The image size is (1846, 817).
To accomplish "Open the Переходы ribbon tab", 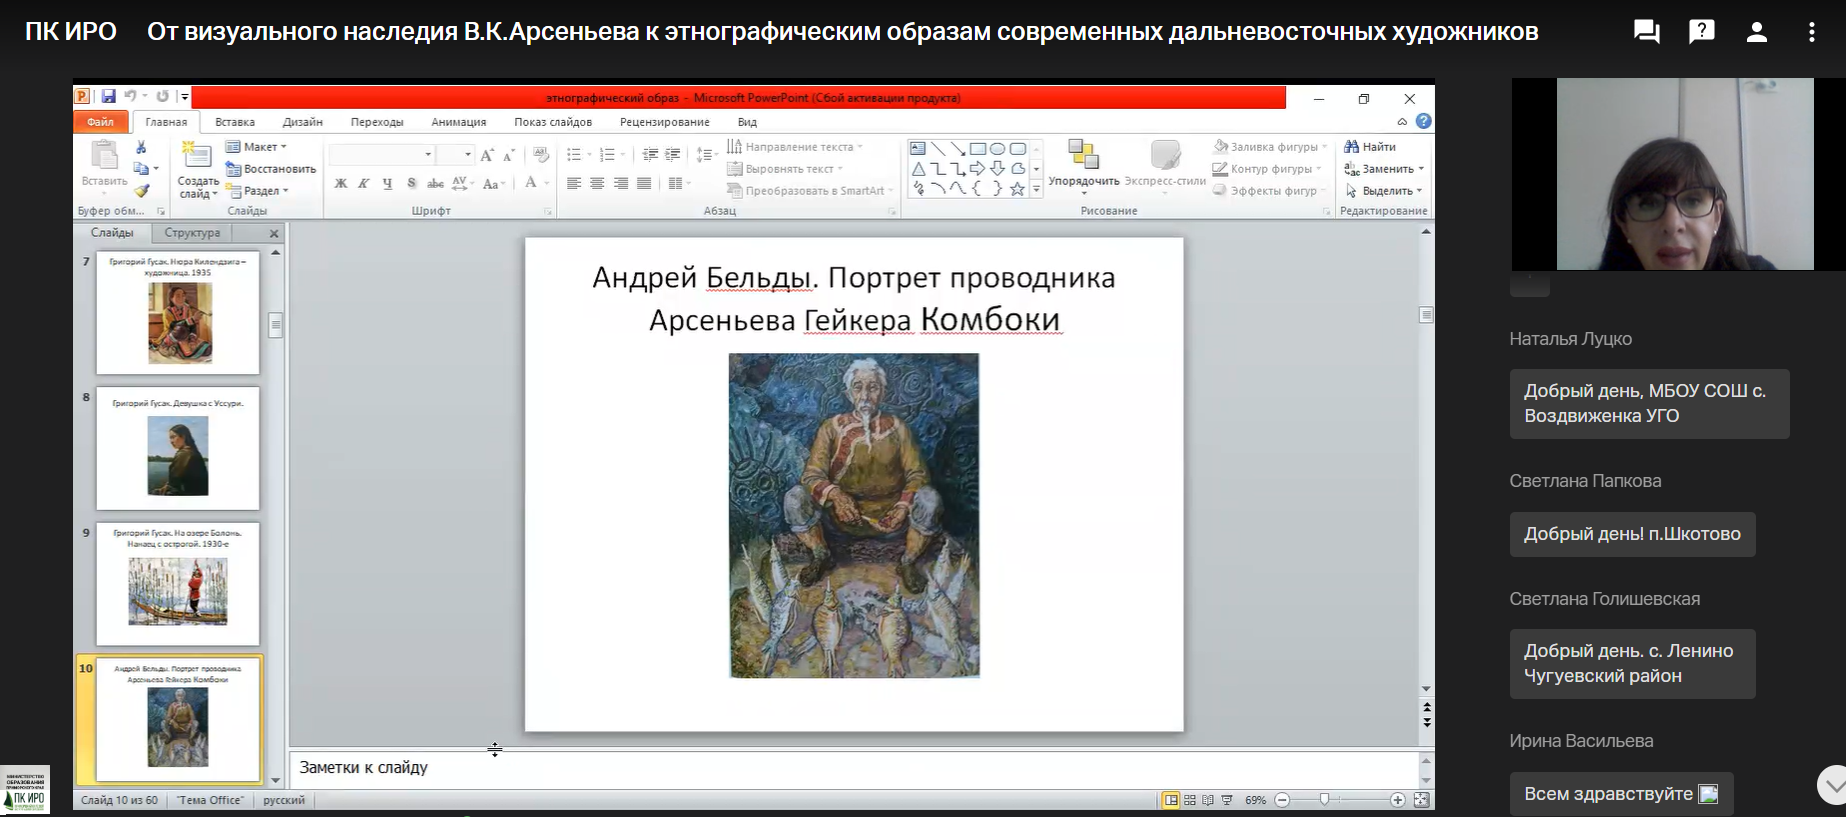I will coord(377,122).
